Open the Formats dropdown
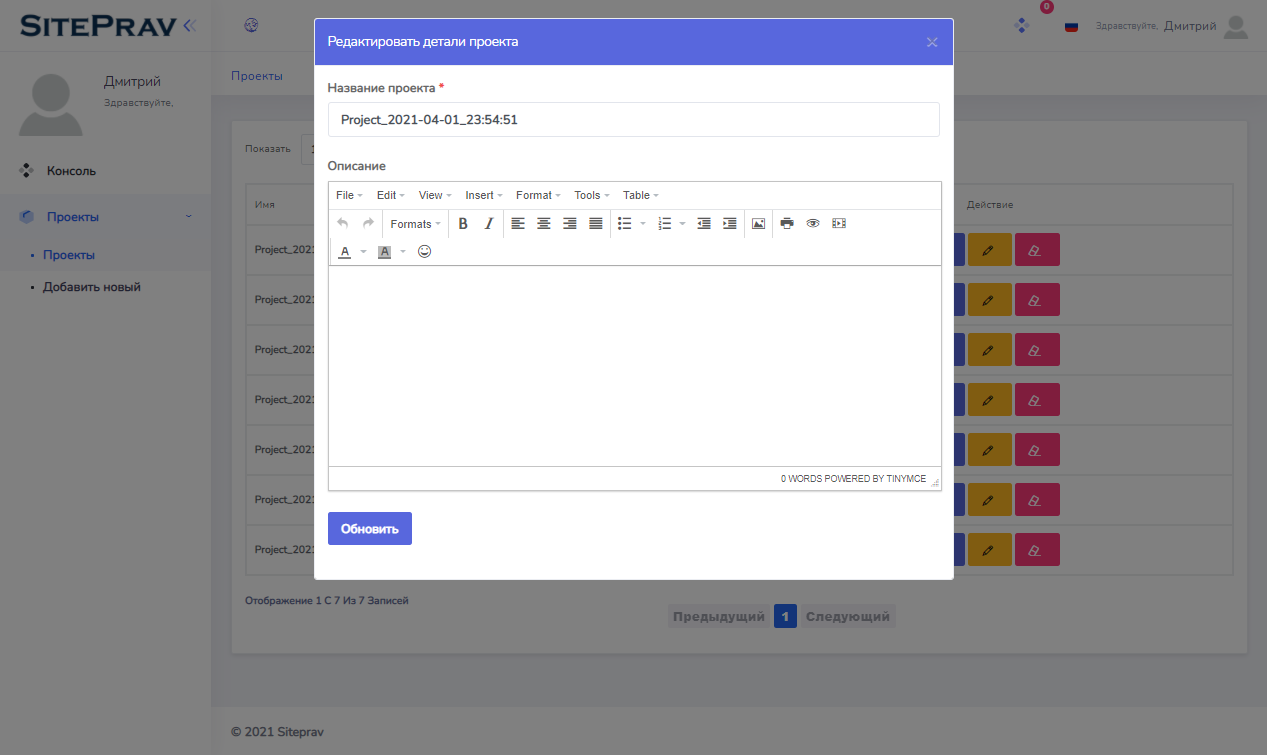This screenshot has height=755, width=1267. [x=415, y=224]
